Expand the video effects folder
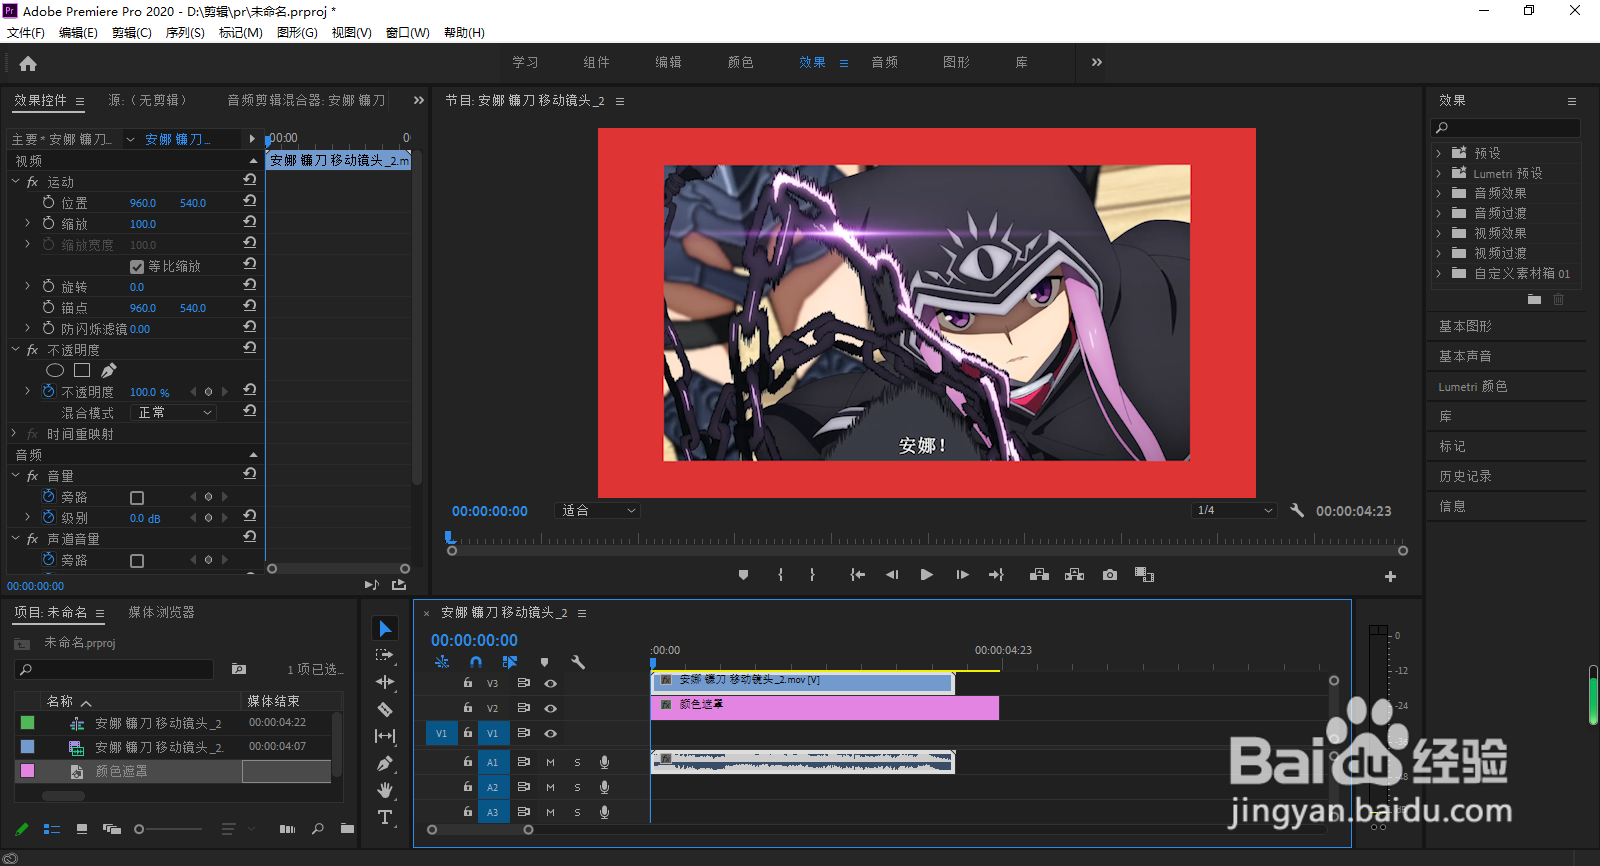 (x=1439, y=233)
